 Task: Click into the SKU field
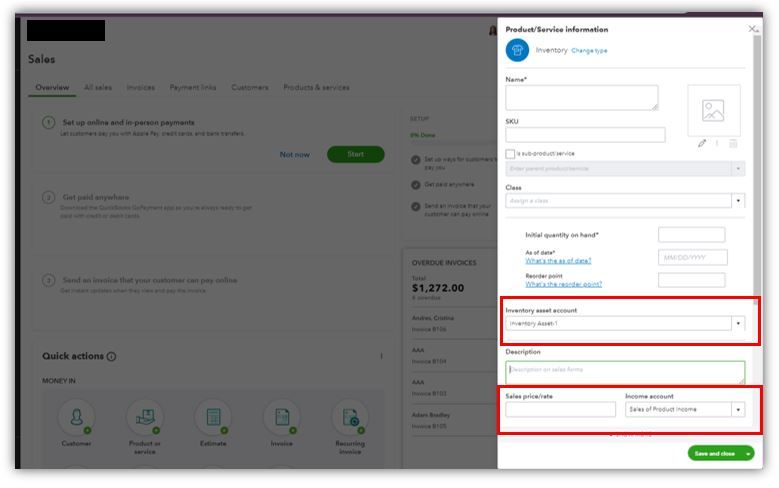click(x=585, y=135)
